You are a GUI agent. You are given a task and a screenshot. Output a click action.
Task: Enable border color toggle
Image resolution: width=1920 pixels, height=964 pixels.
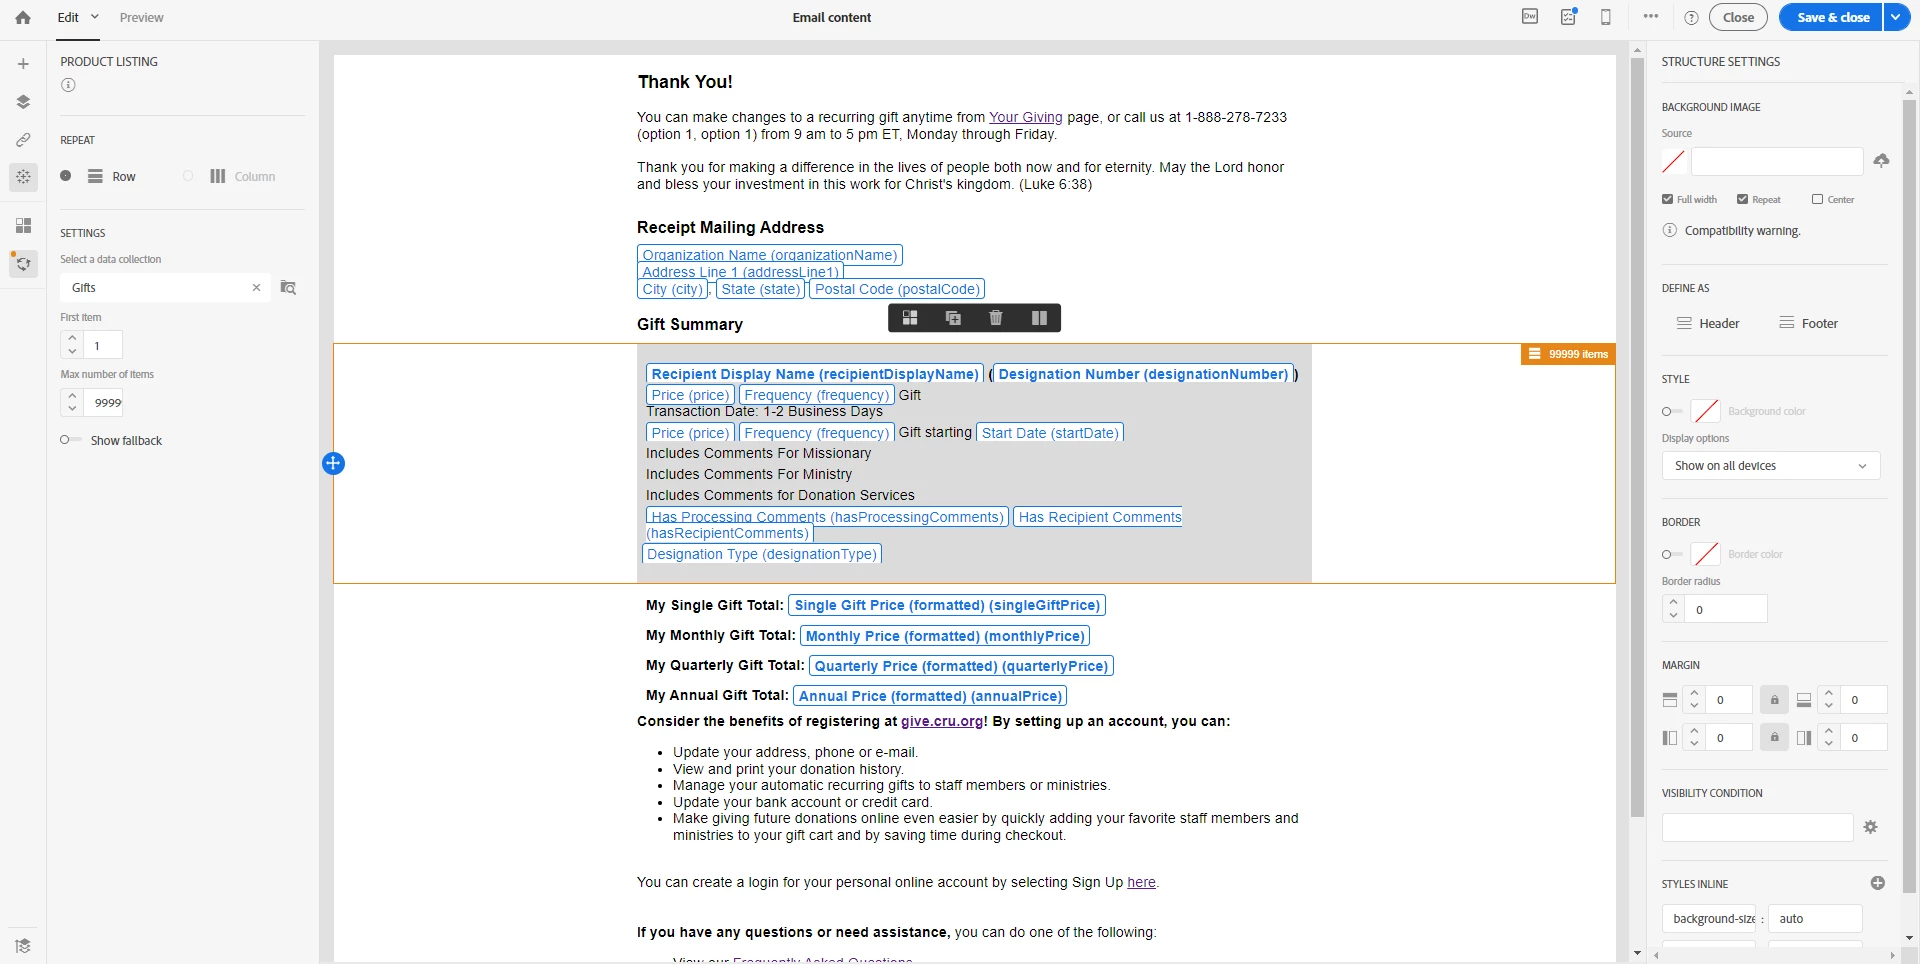1672,554
